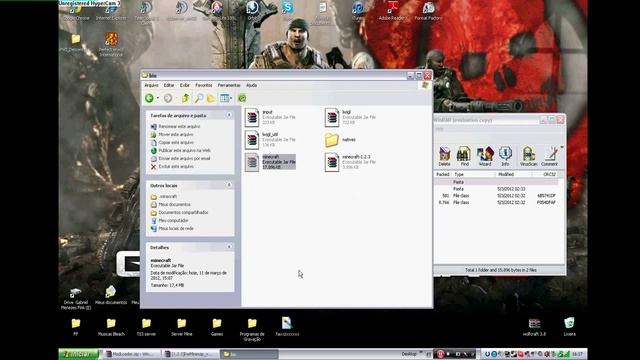Open the Favoritos menu
The width and height of the screenshot is (640, 360).
204,85
